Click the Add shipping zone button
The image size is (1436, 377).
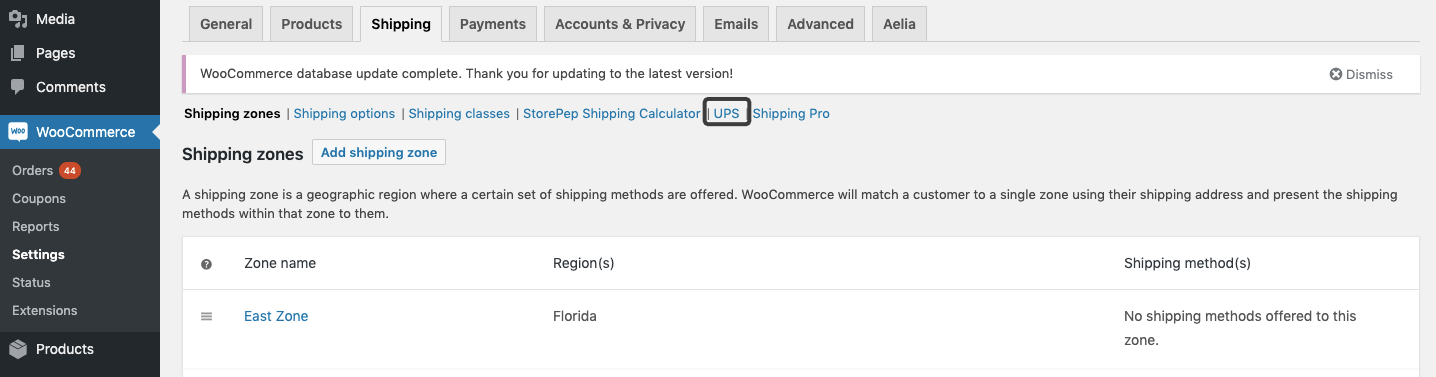[x=379, y=153]
